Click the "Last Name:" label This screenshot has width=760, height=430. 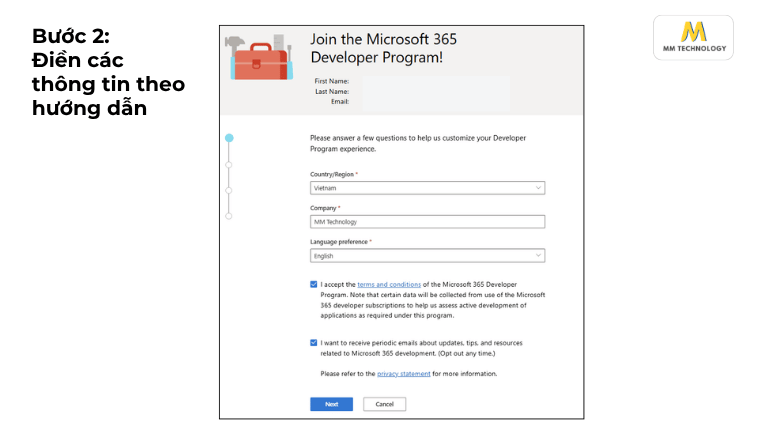(x=332, y=91)
